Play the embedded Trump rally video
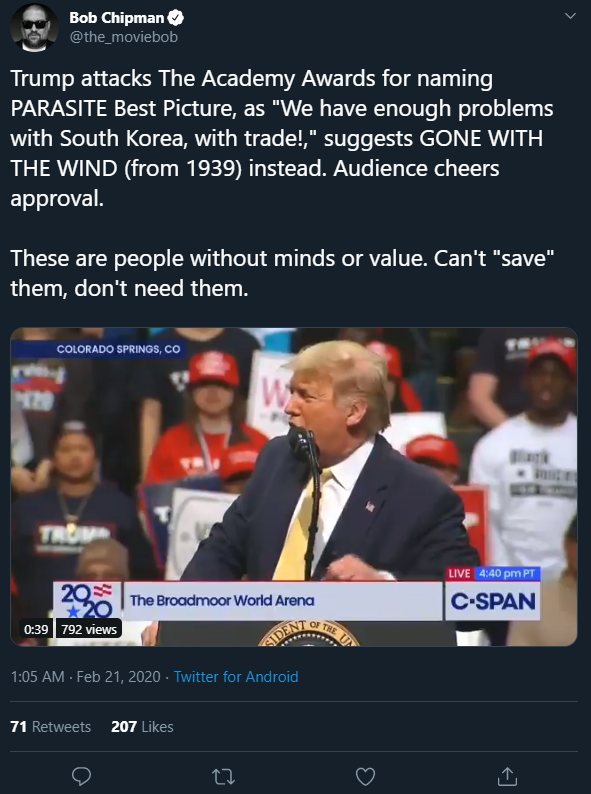 [294, 487]
